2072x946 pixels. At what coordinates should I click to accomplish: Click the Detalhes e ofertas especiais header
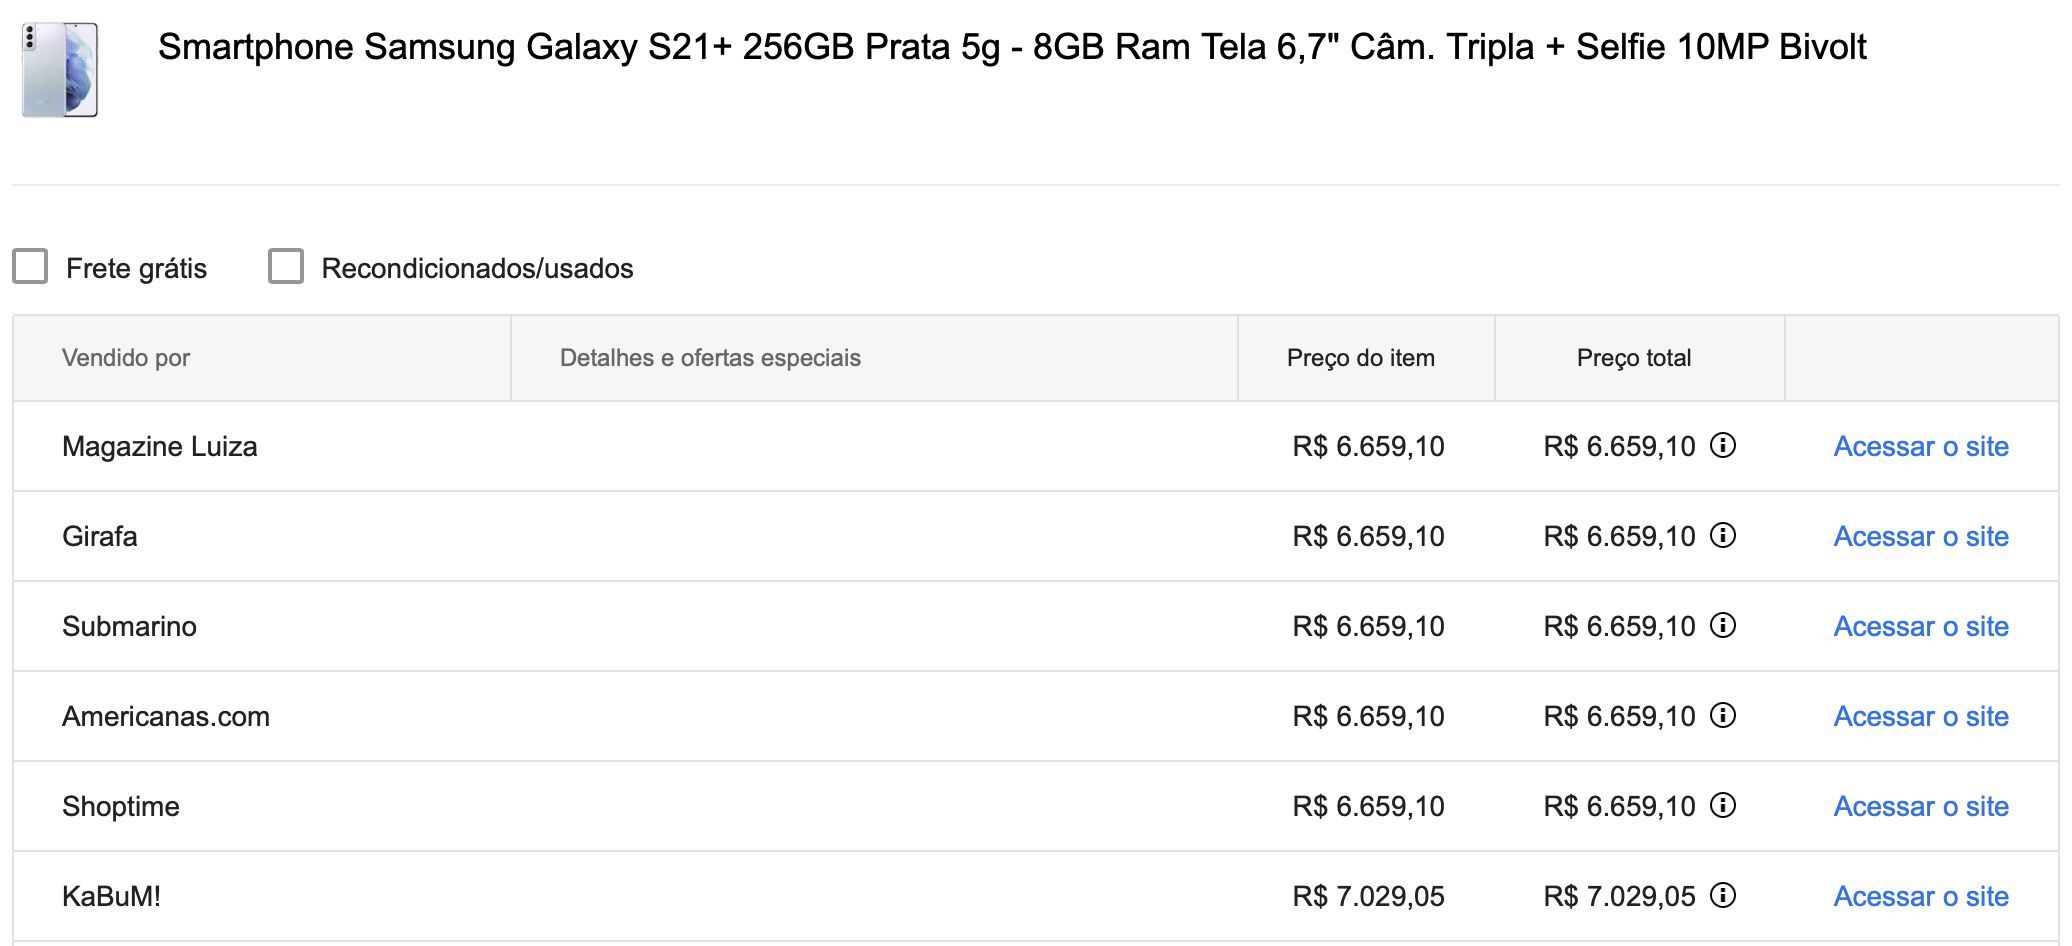click(x=710, y=358)
